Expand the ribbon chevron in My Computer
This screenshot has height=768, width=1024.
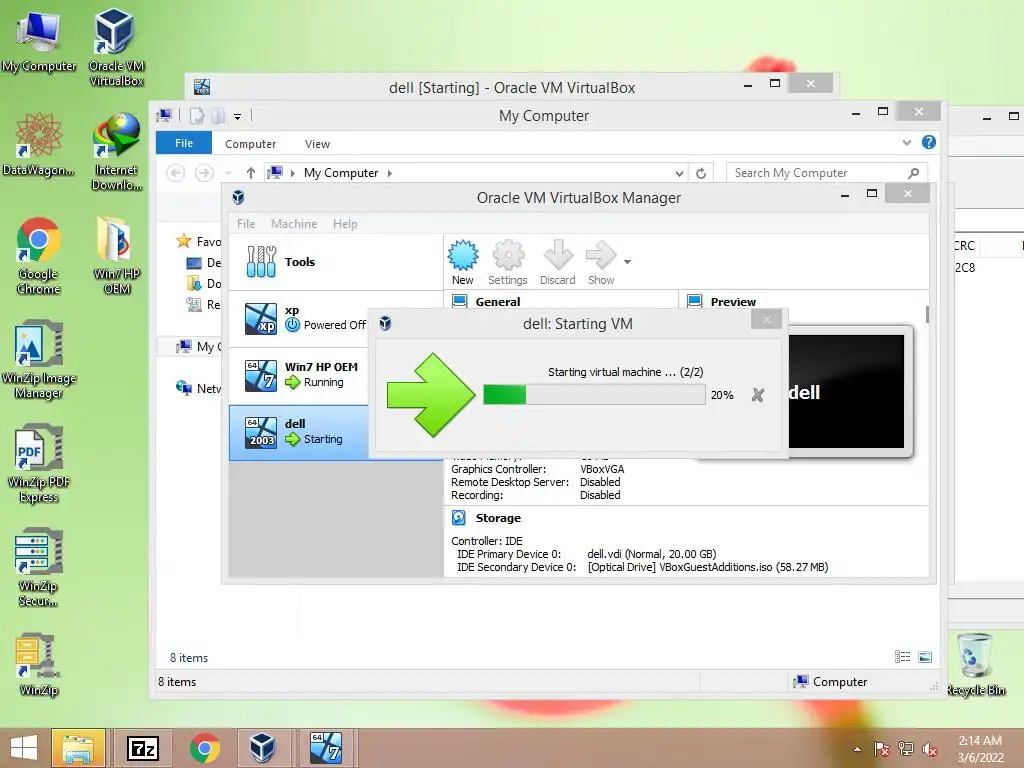coord(906,142)
